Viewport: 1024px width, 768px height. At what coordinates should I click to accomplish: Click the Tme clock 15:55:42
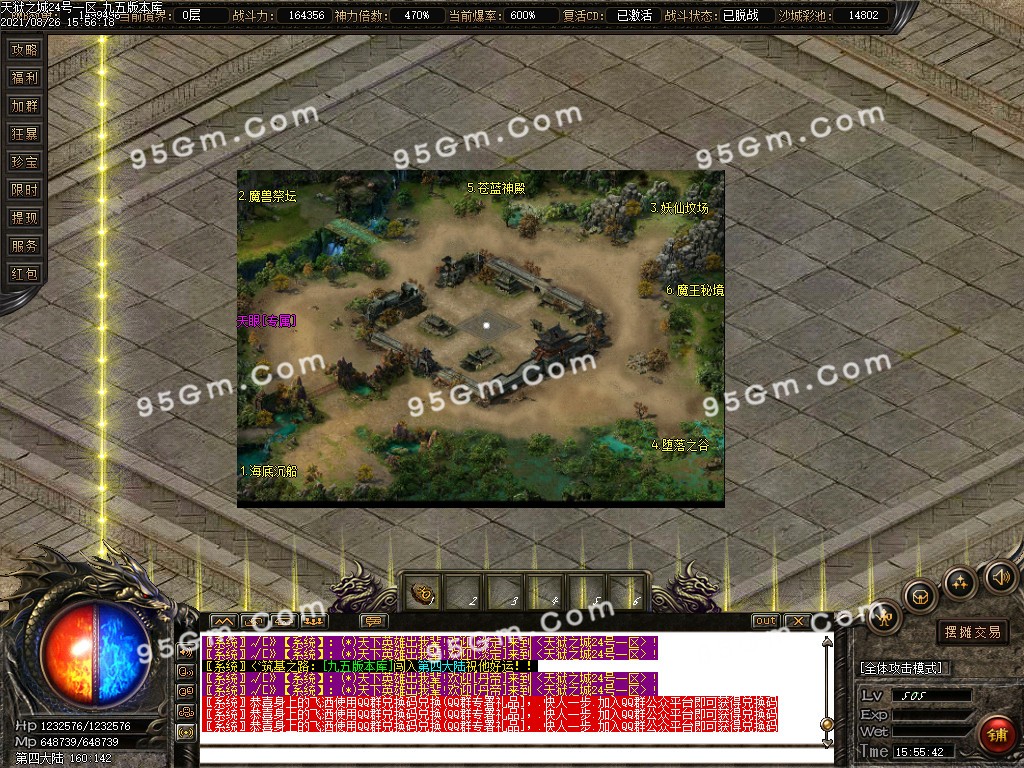[920, 752]
